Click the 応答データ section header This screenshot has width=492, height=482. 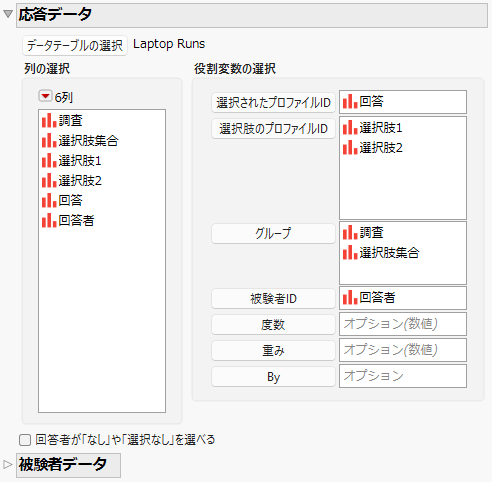[x=252, y=15]
